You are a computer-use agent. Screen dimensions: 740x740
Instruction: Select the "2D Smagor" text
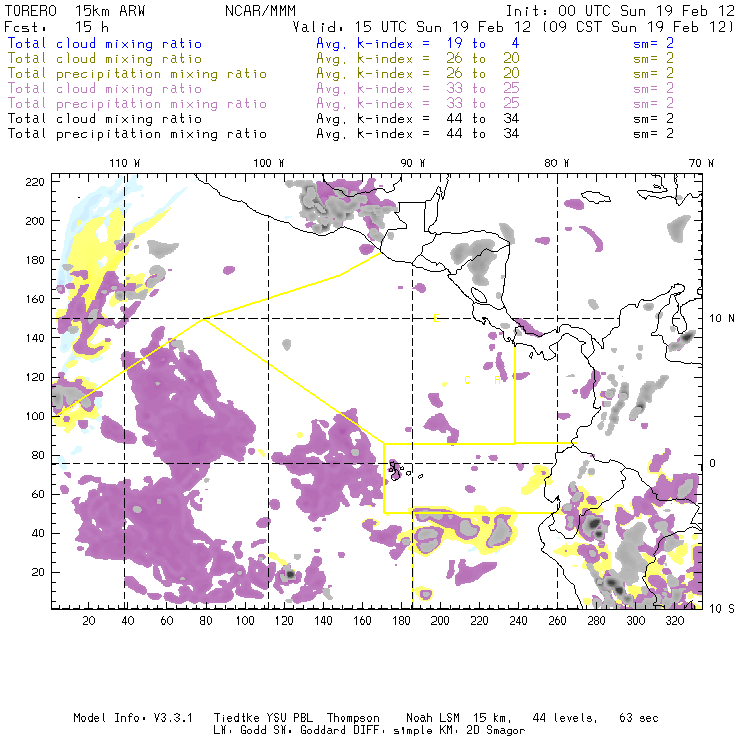495,731
